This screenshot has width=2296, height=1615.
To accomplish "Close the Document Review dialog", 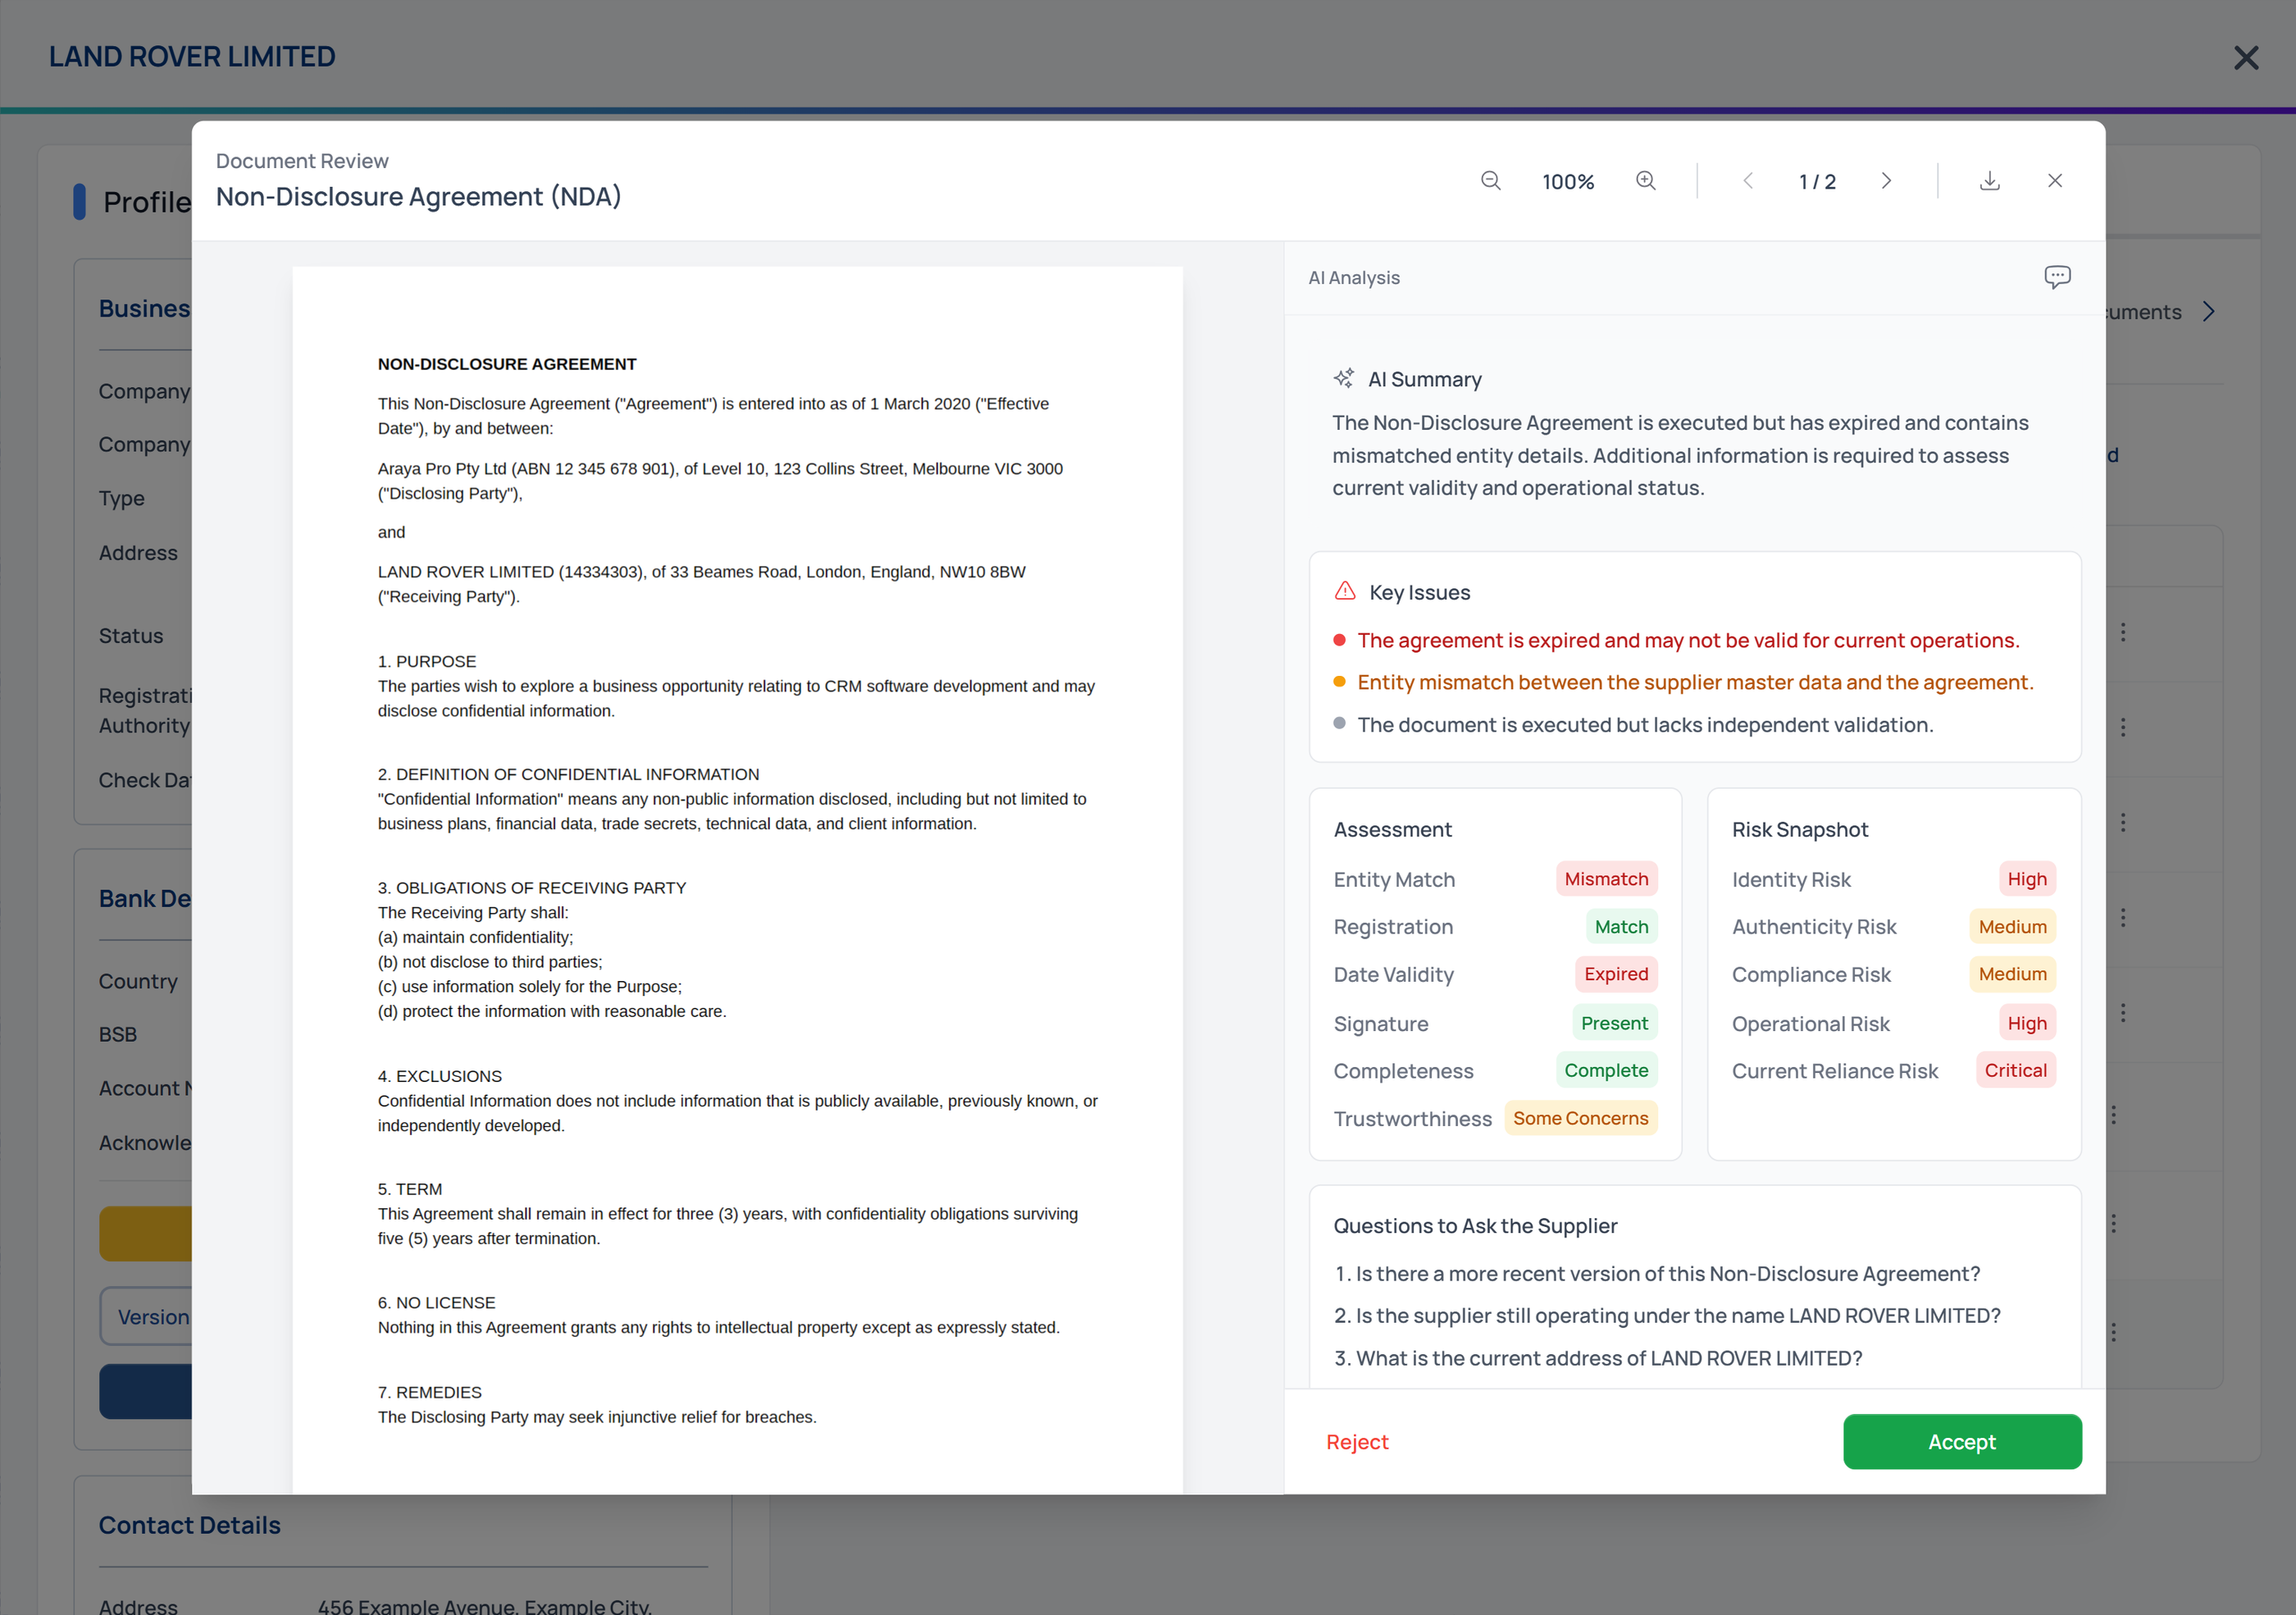I will [2054, 181].
